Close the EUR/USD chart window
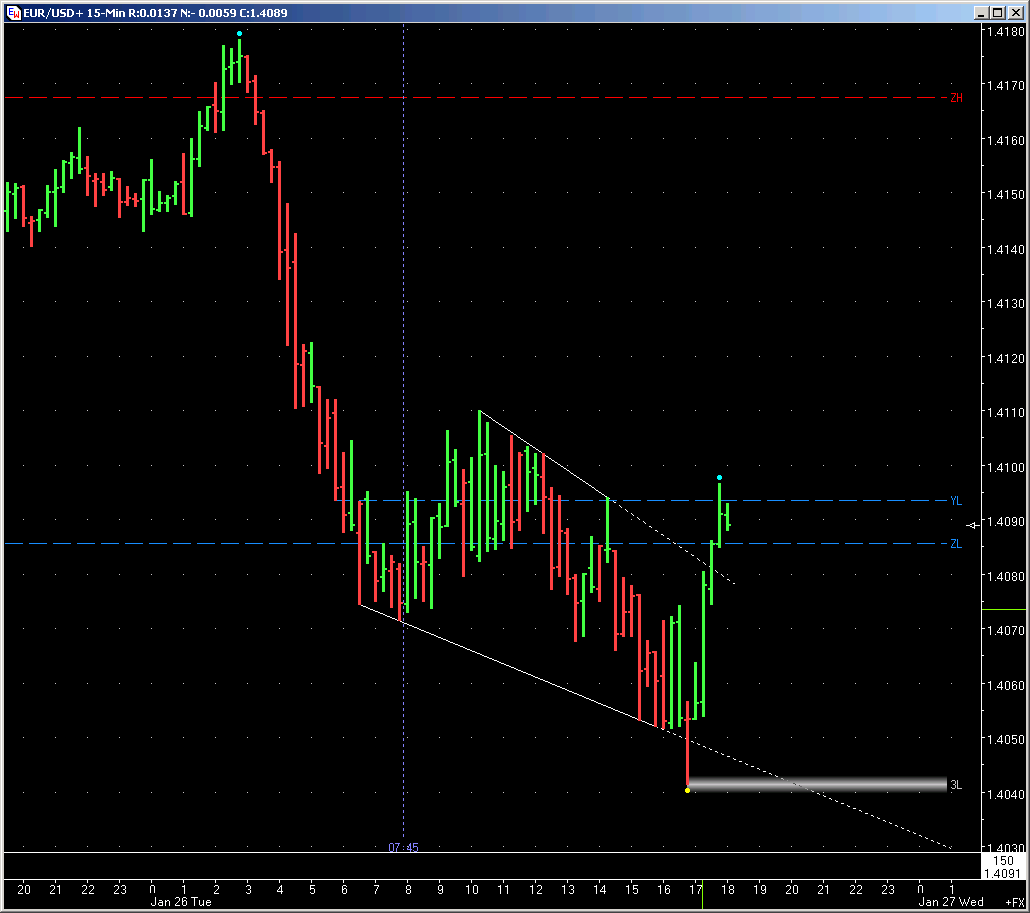The image size is (1030, 913). [1014, 12]
